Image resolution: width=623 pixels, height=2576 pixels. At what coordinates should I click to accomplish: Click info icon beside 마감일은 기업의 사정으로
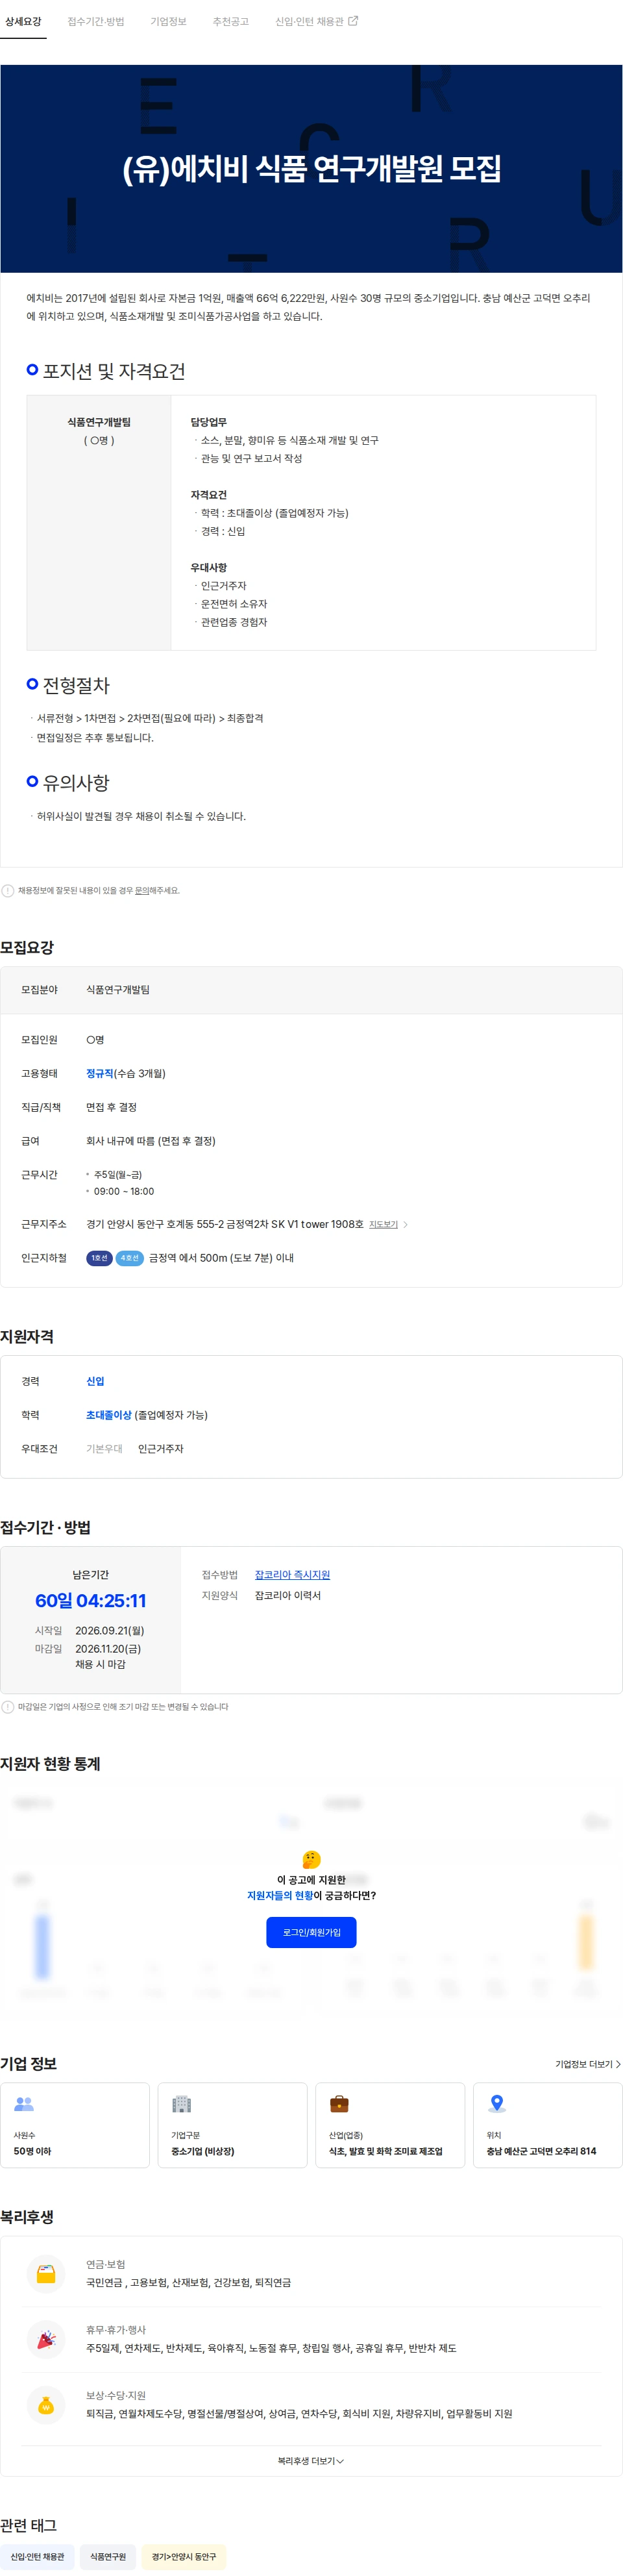click(8, 1707)
